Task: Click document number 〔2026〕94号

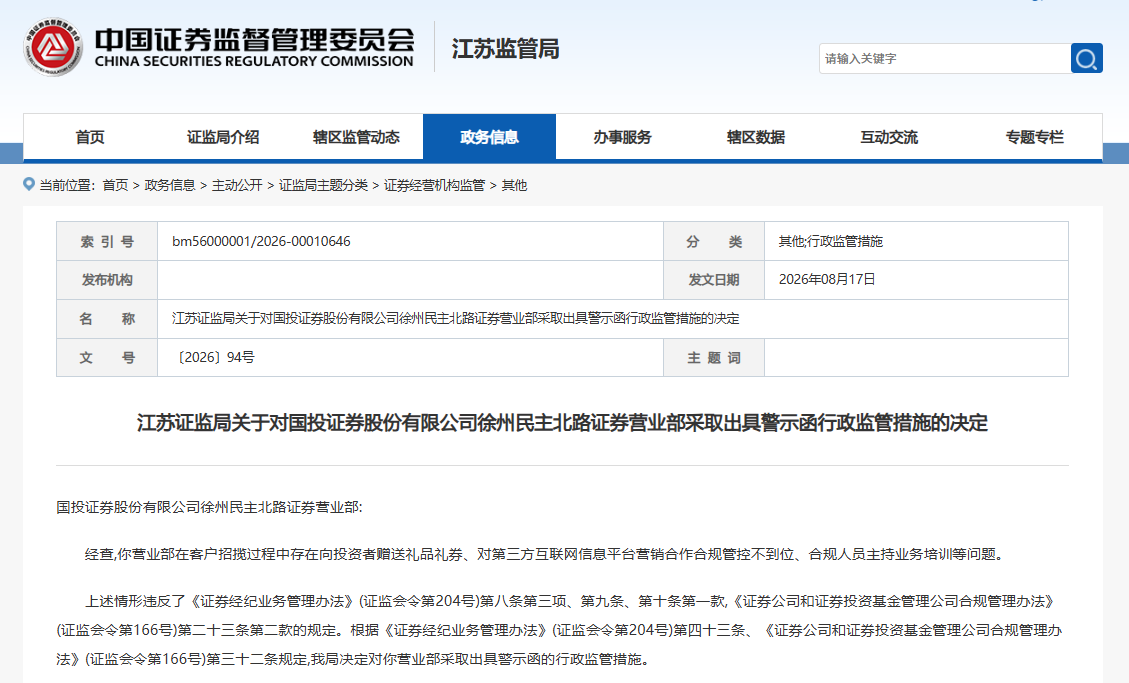Action: [x=213, y=358]
